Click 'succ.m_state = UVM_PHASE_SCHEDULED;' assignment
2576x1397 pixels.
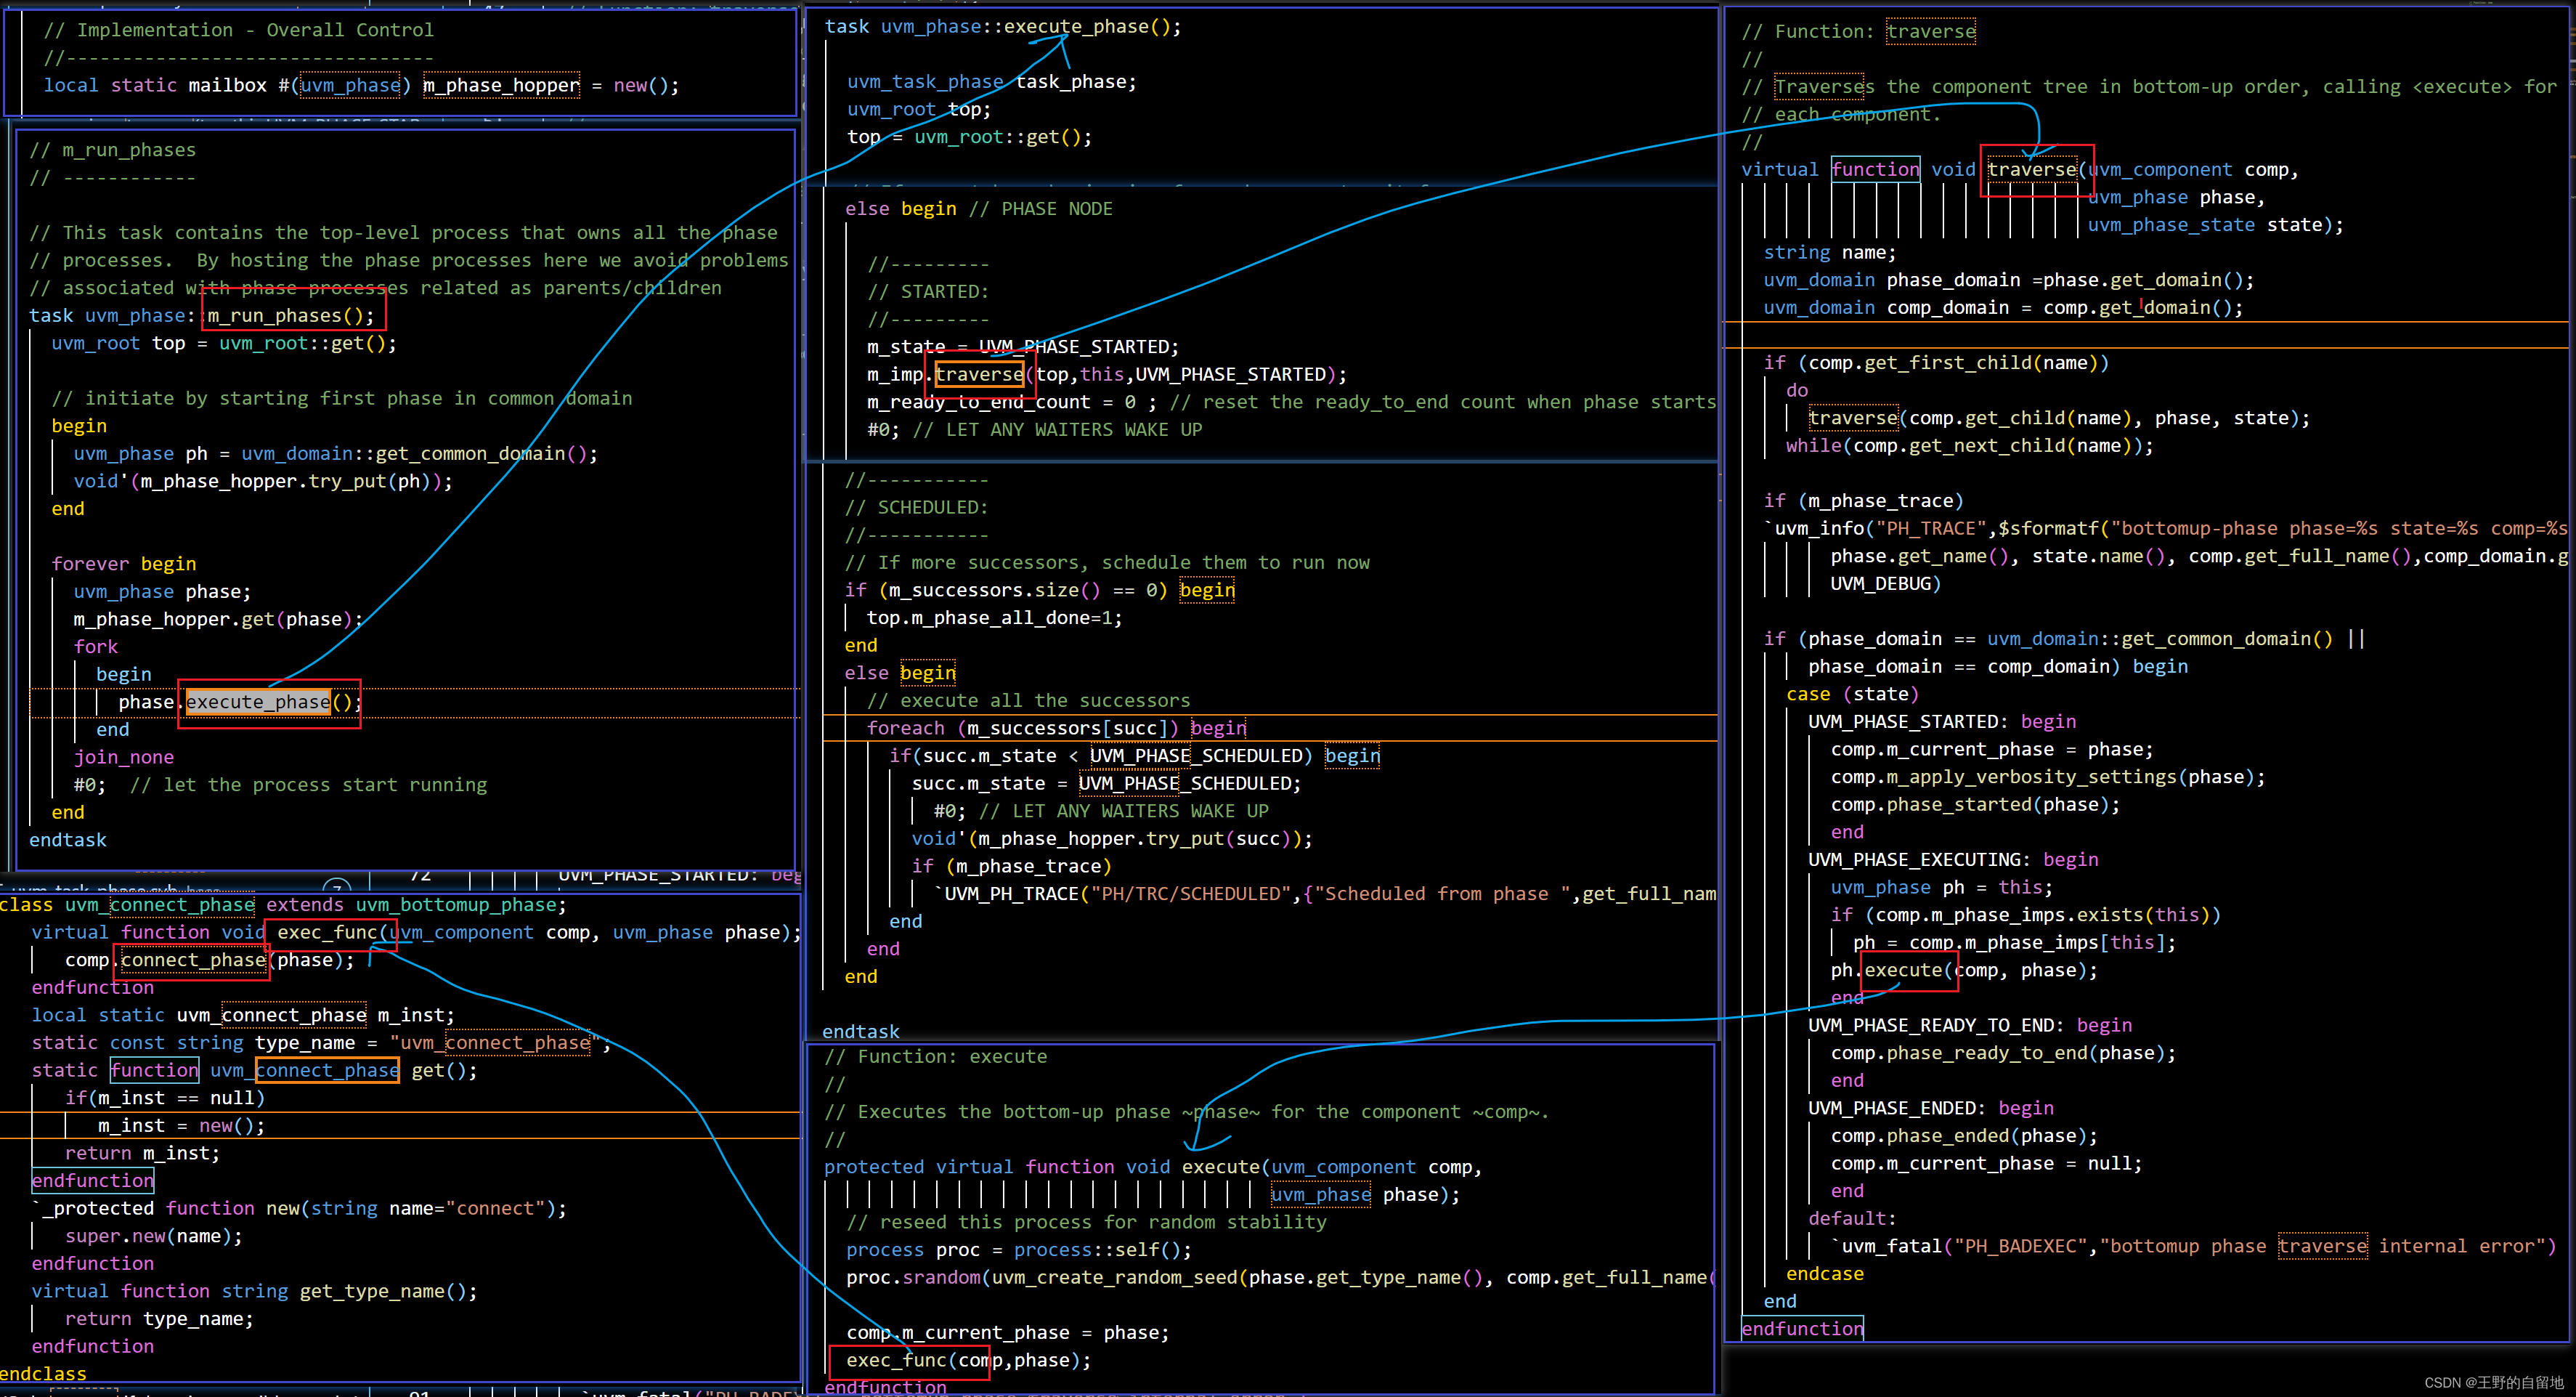point(1107,784)
